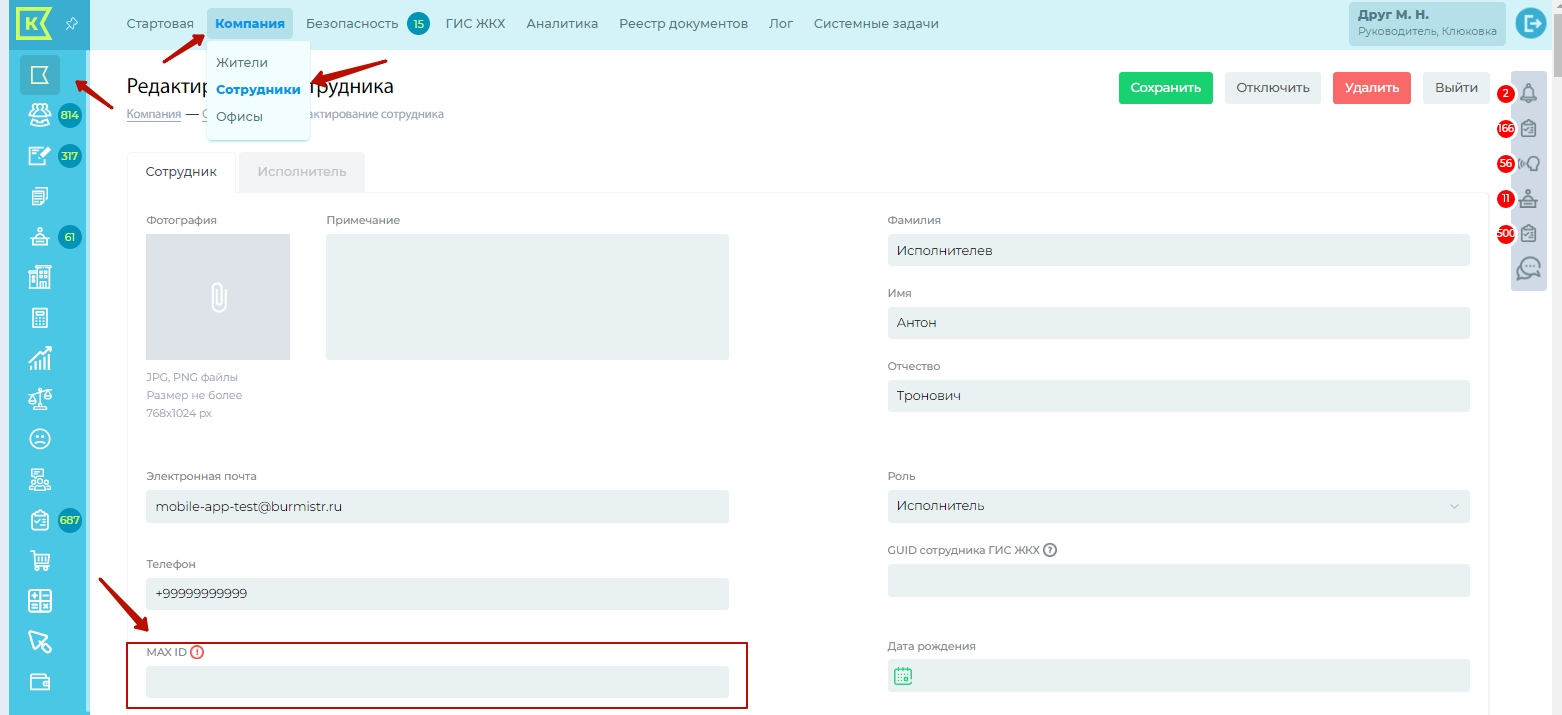Screen dimensions: 1562x715
Task: Open residents icon with 814 badge
Action: tap(40, 115)
